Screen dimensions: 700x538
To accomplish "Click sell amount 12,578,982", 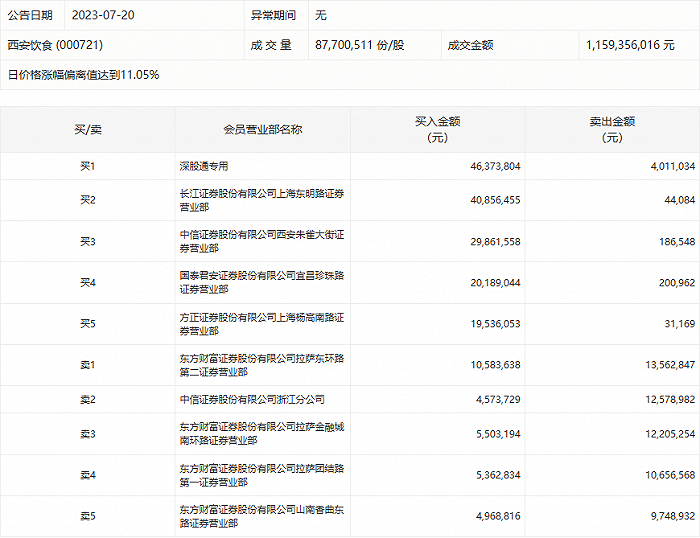I will [x=670, y=400].
